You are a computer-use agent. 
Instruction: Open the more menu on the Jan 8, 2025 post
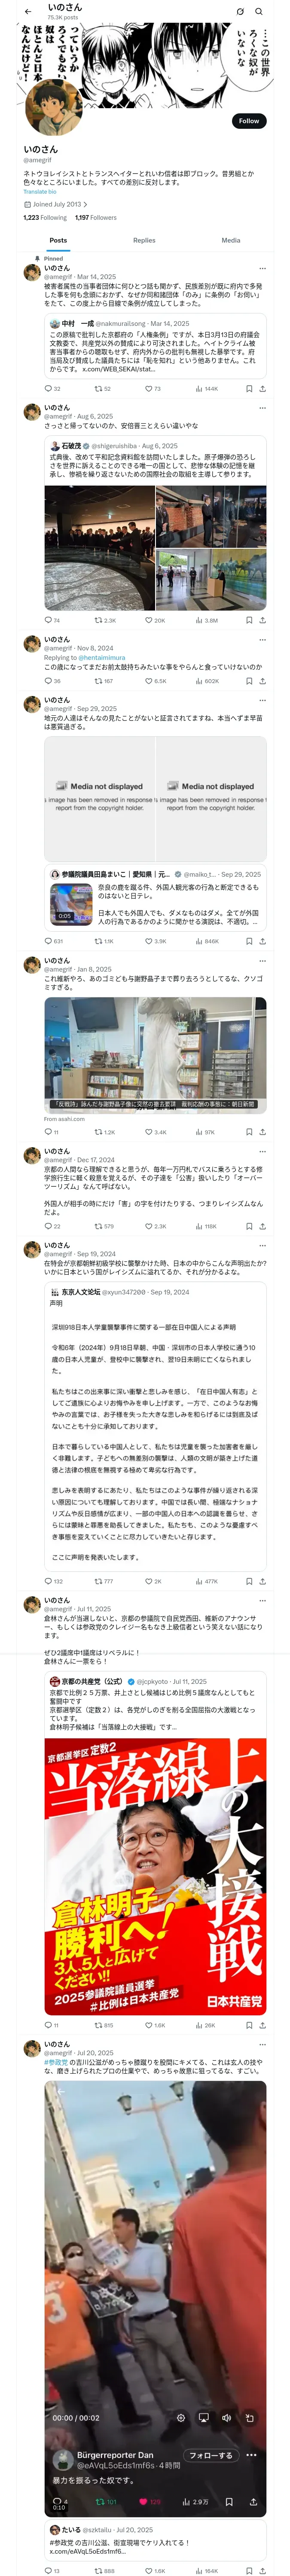click(x=263, y=961)
